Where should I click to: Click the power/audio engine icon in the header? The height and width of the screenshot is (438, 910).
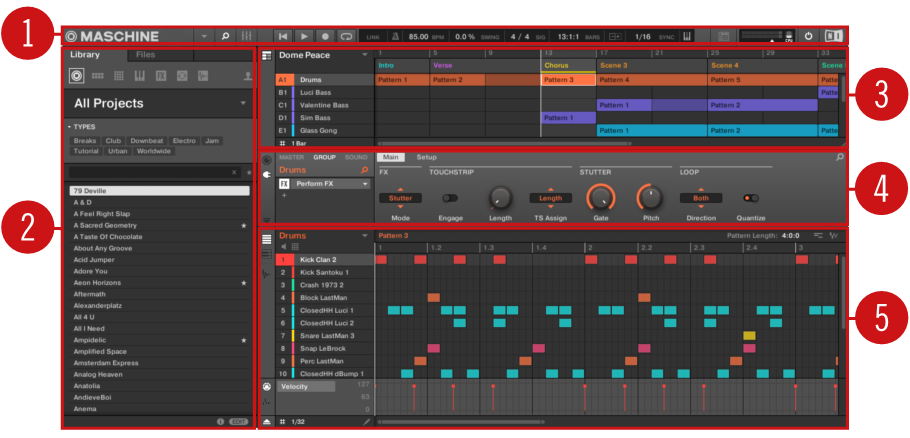pos(809,37)
